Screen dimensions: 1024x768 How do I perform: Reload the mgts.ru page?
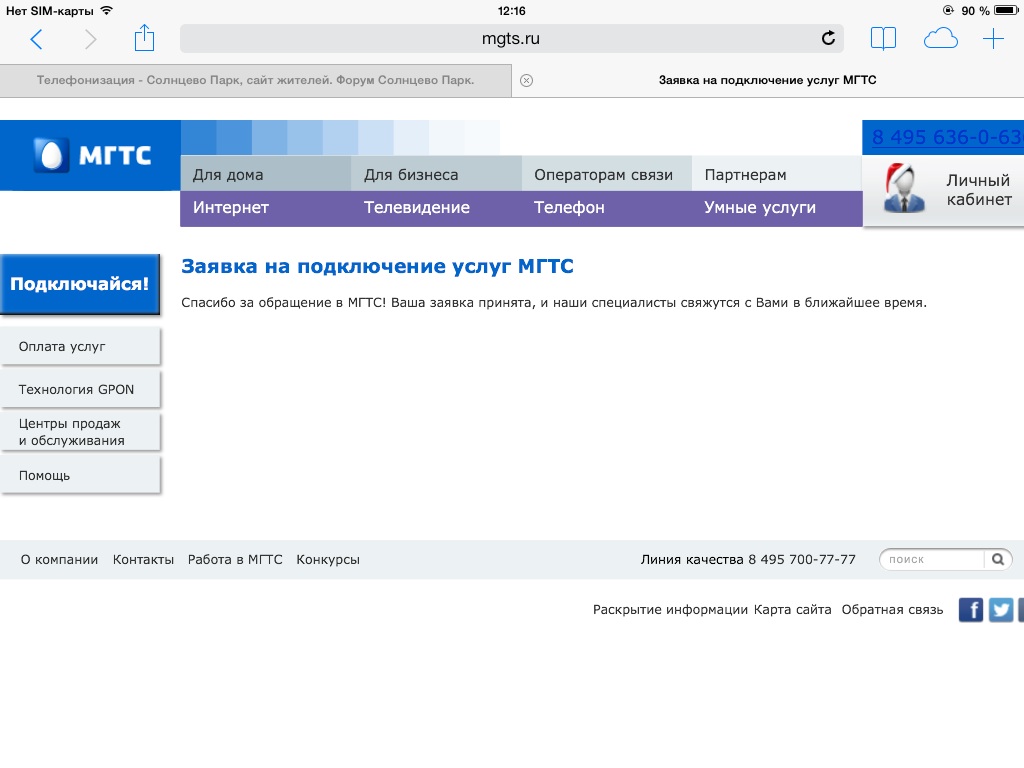828,38
